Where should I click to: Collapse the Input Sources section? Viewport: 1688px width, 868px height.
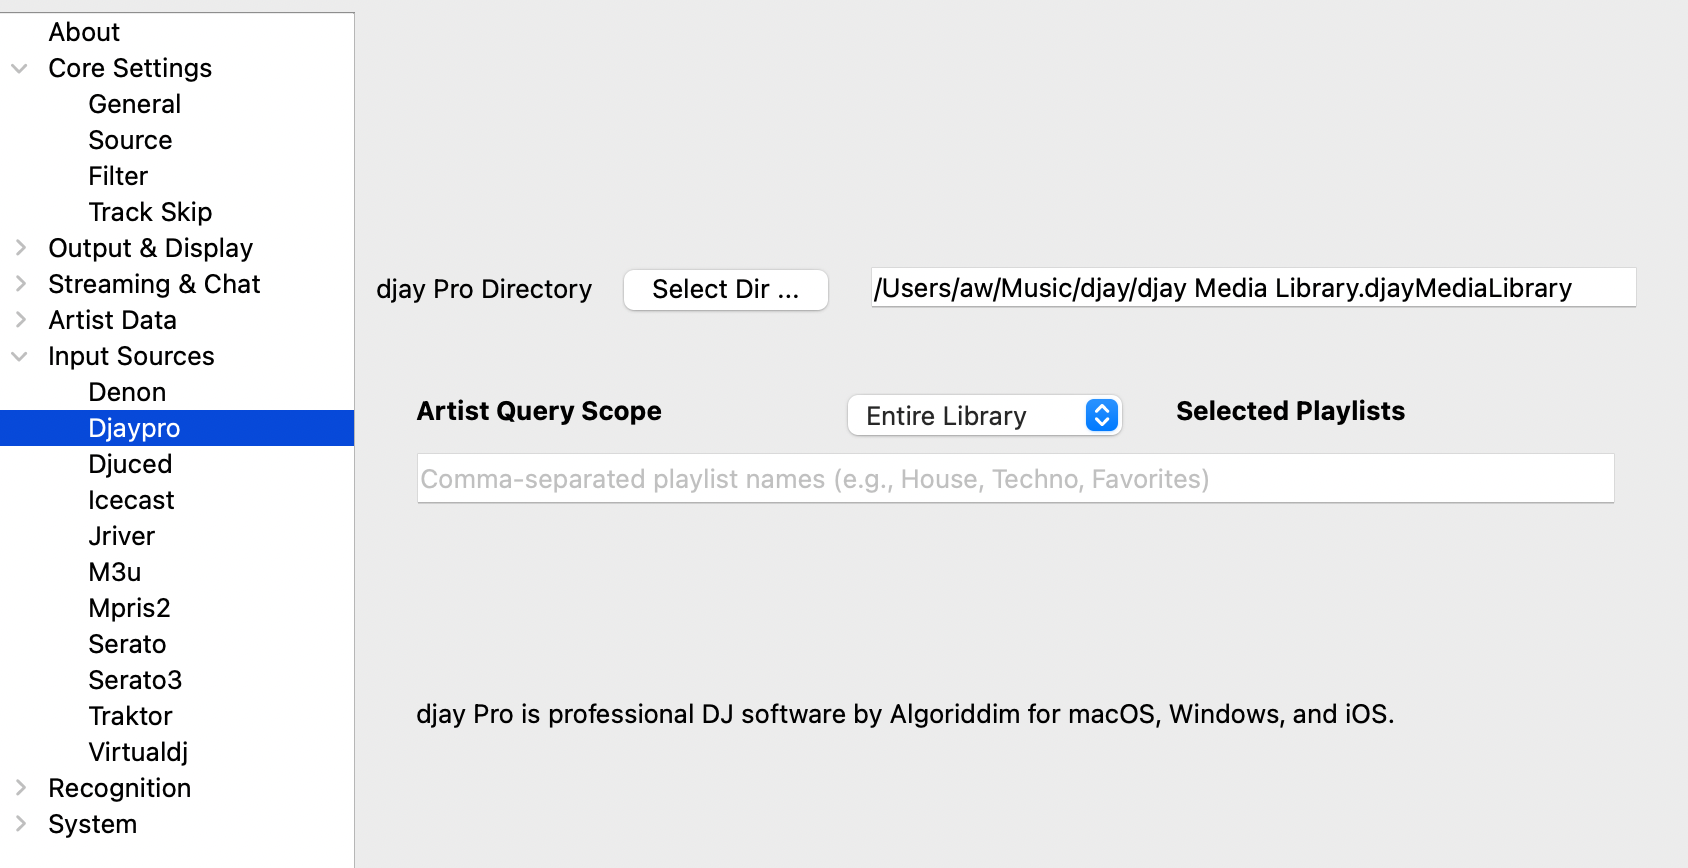19,356
